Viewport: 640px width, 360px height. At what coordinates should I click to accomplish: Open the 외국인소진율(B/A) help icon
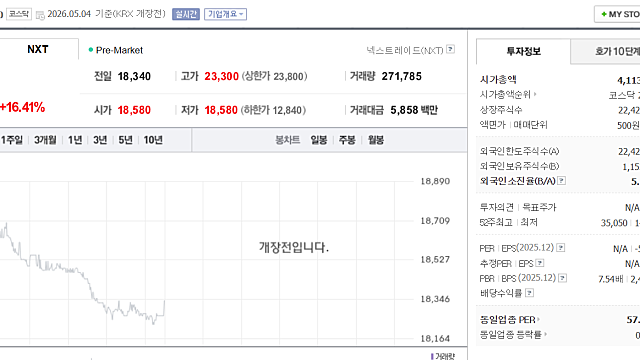coord(562,180)
